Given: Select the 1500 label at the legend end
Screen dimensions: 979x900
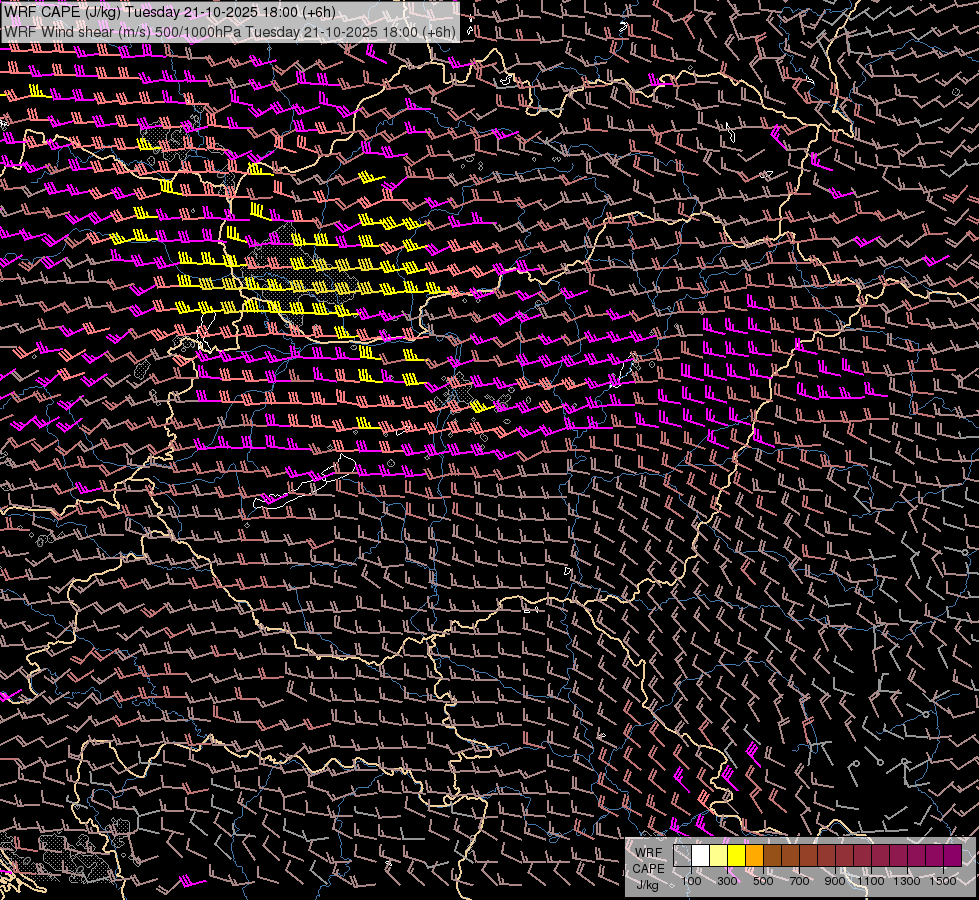Looking at the screenshot, I should 943,881.
